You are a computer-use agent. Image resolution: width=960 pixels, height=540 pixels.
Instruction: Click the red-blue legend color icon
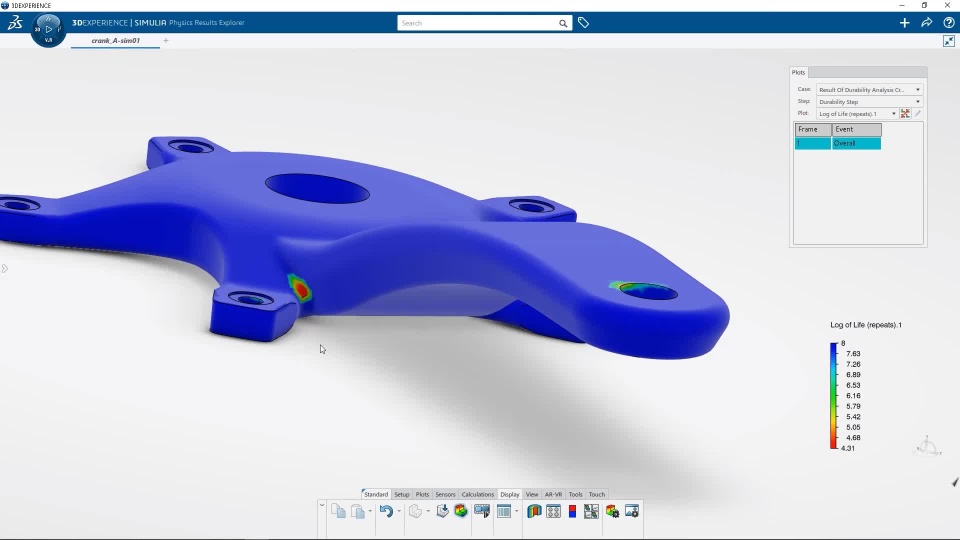[572, 511]
